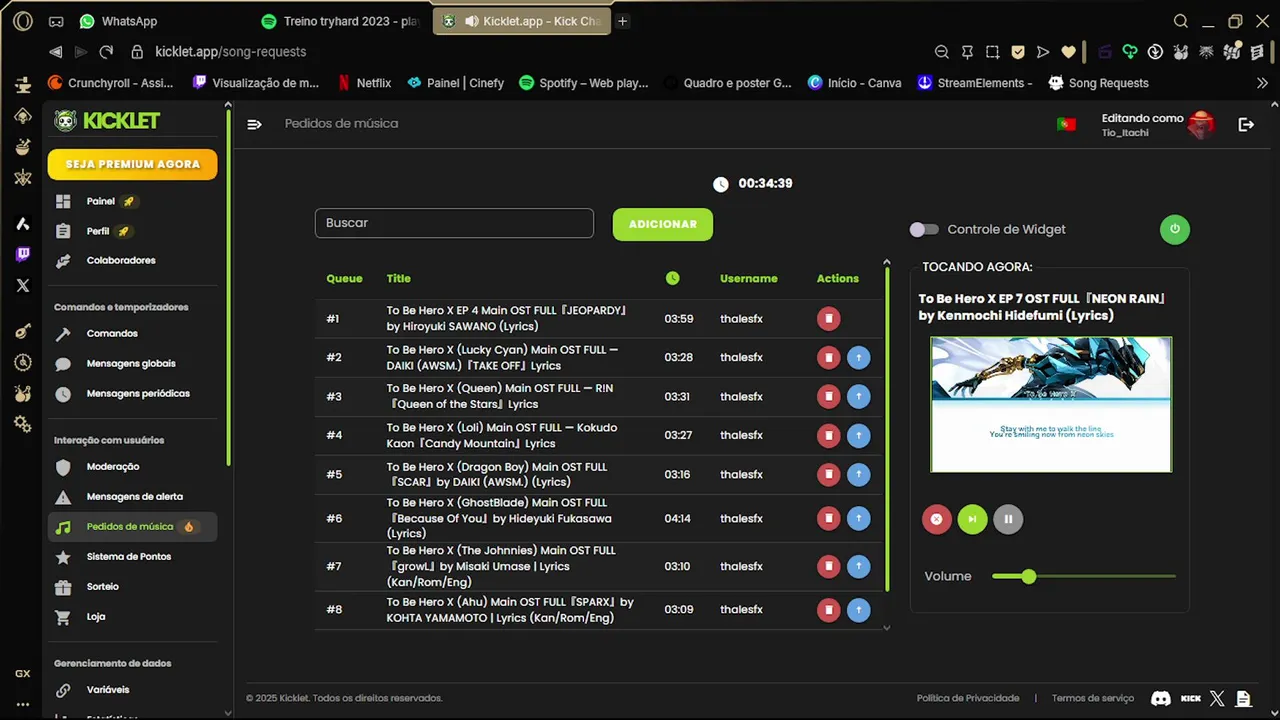
Task: Open Kick icon in footer
Action: pos(1190,698)
